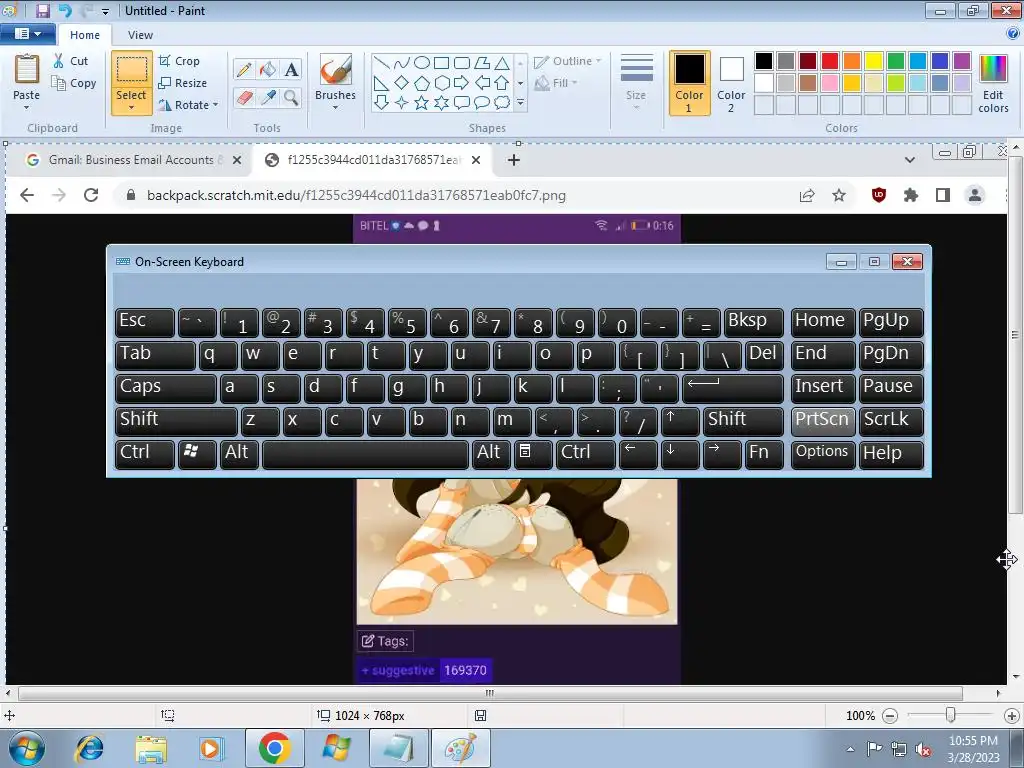Screen dimensions: 1024x768
Task: Click the vertical scrollbar of canvas
Action: (x=1015, y=334)
